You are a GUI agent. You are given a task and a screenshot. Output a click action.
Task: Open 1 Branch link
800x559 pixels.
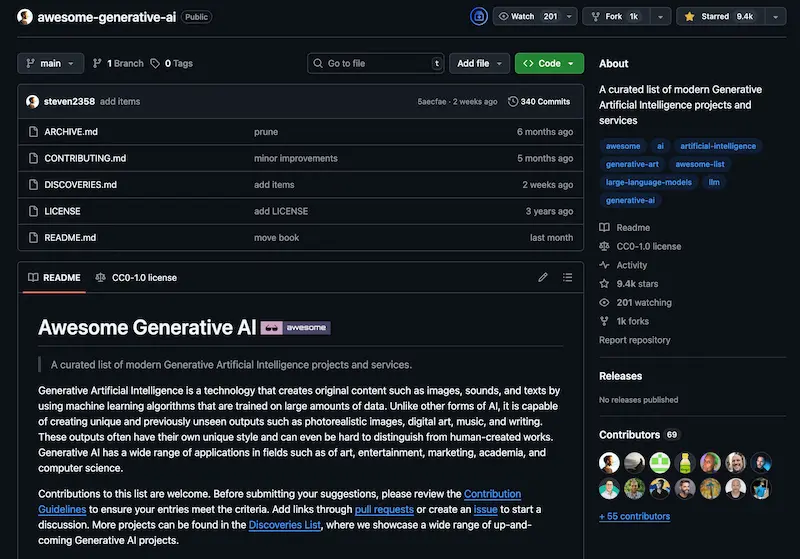(x=118, y=63)
